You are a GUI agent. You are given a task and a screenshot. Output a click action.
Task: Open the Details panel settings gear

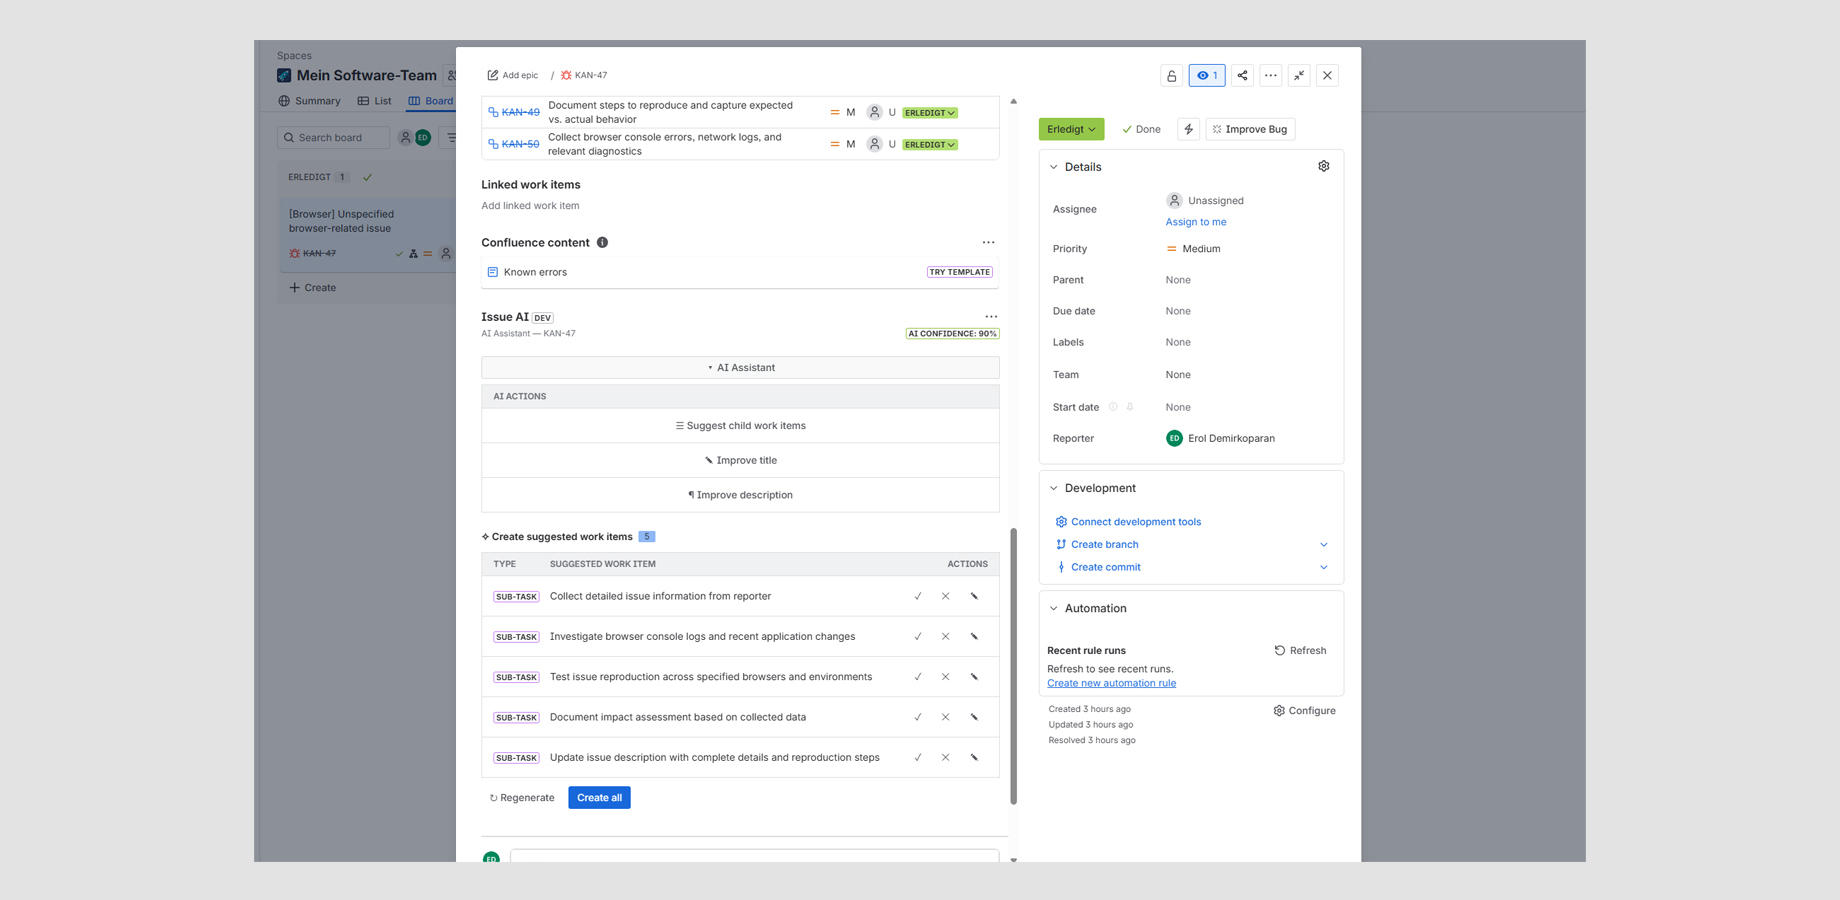tap(1324, 166)
